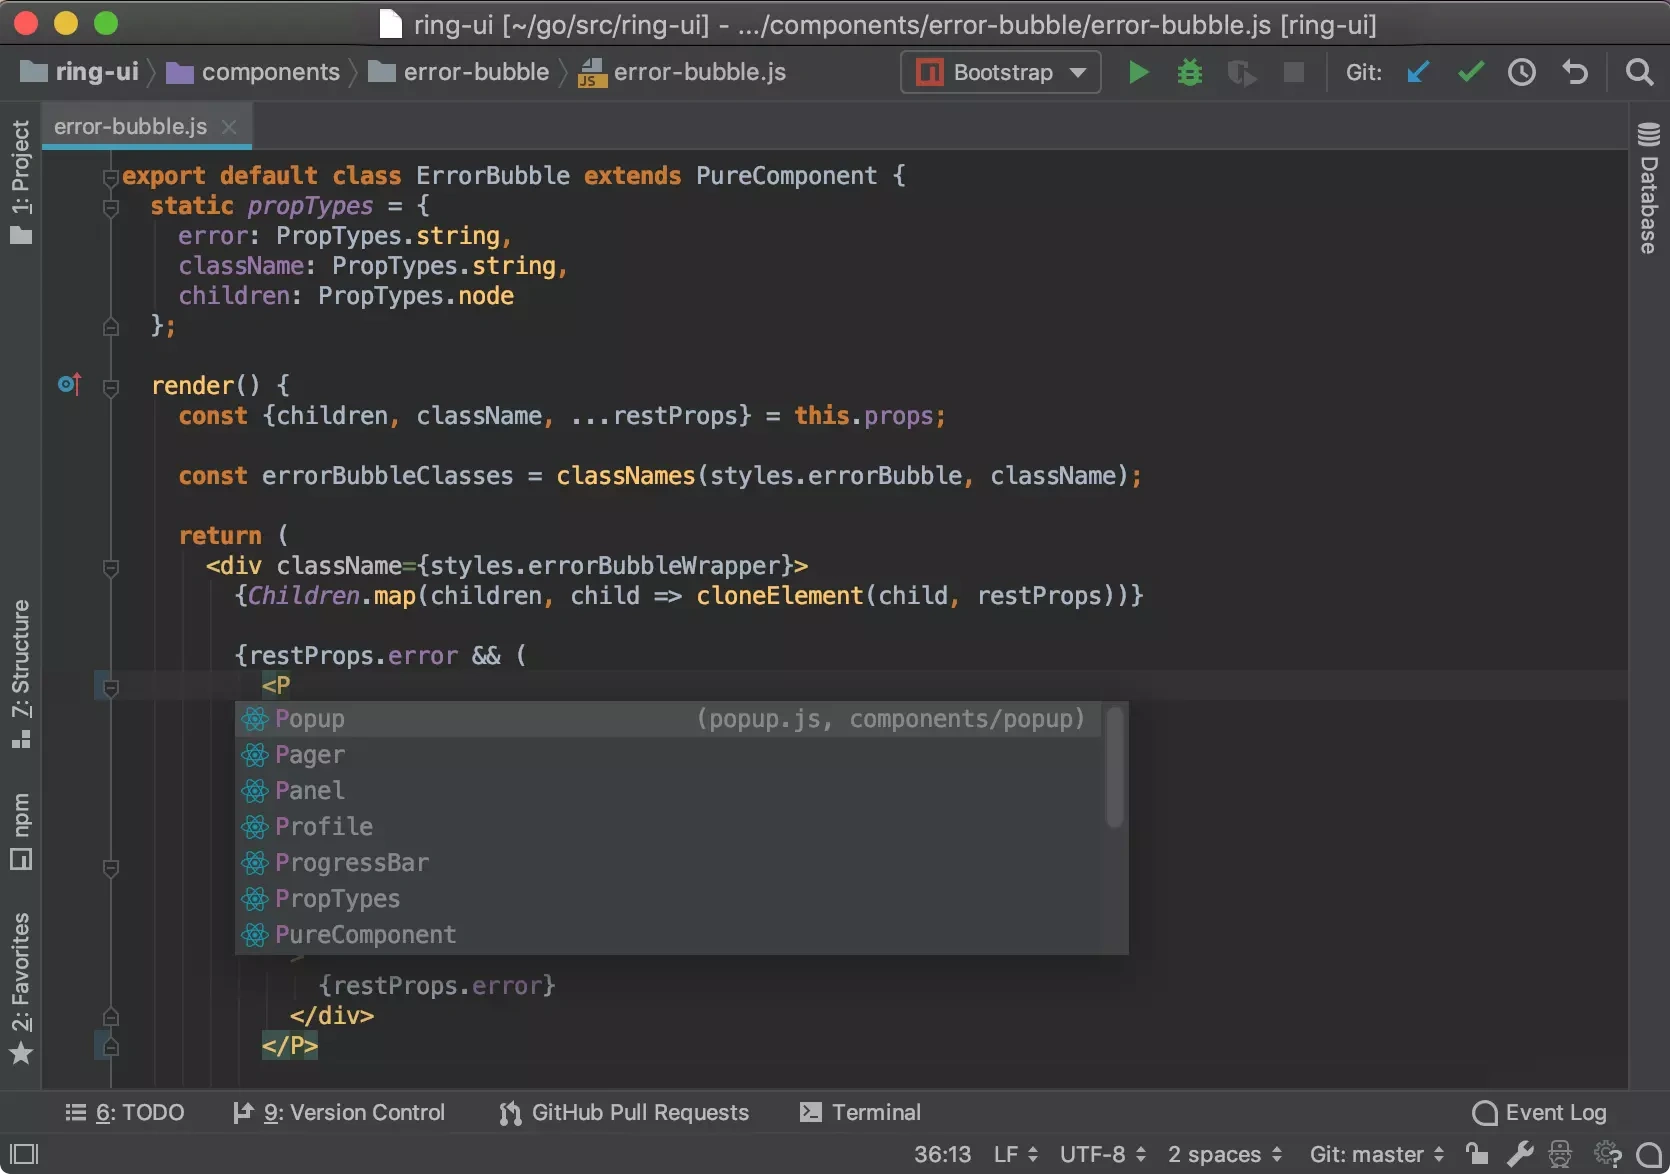The image size is (1670, 1174).
Task: Show Git history clock icon
Action: click(1522, 72)
